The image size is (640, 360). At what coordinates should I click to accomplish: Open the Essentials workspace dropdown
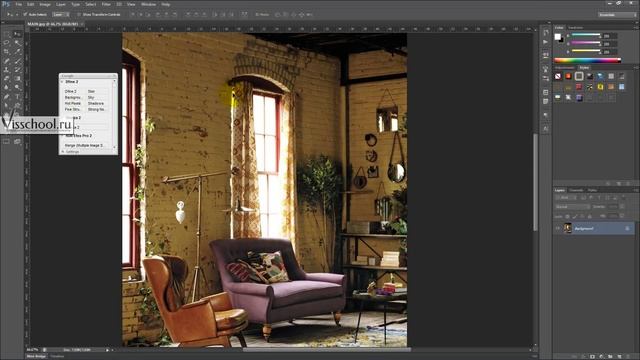pos(617,15)
